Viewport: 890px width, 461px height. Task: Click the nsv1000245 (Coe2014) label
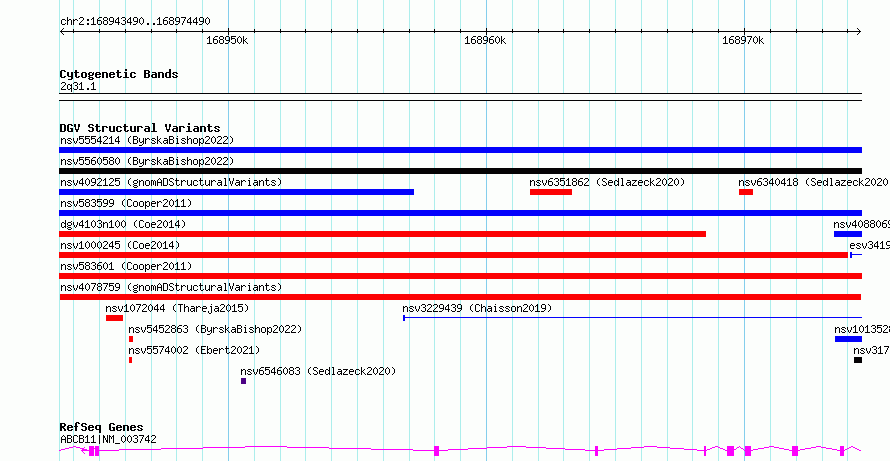click(x=120, y=245)
